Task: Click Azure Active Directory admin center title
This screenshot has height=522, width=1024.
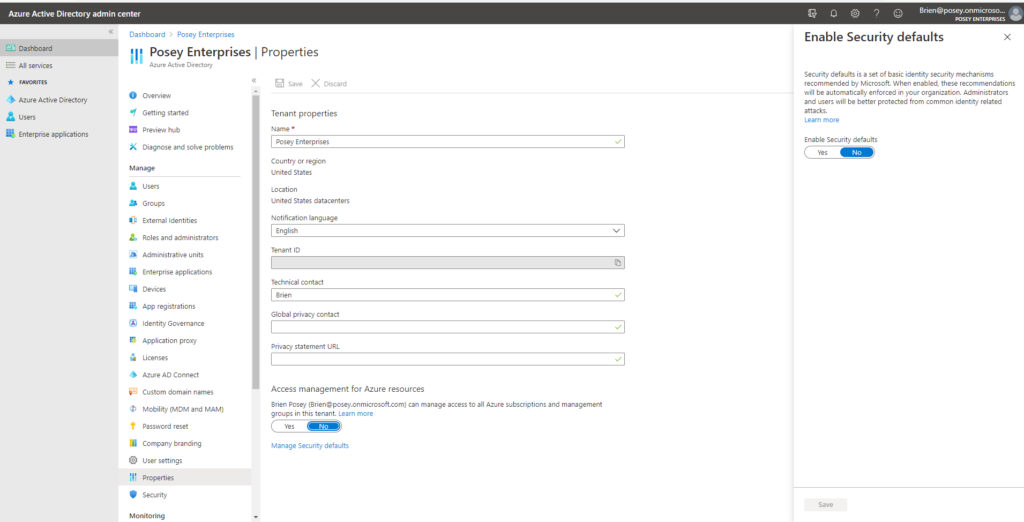Action: (74, 14)
